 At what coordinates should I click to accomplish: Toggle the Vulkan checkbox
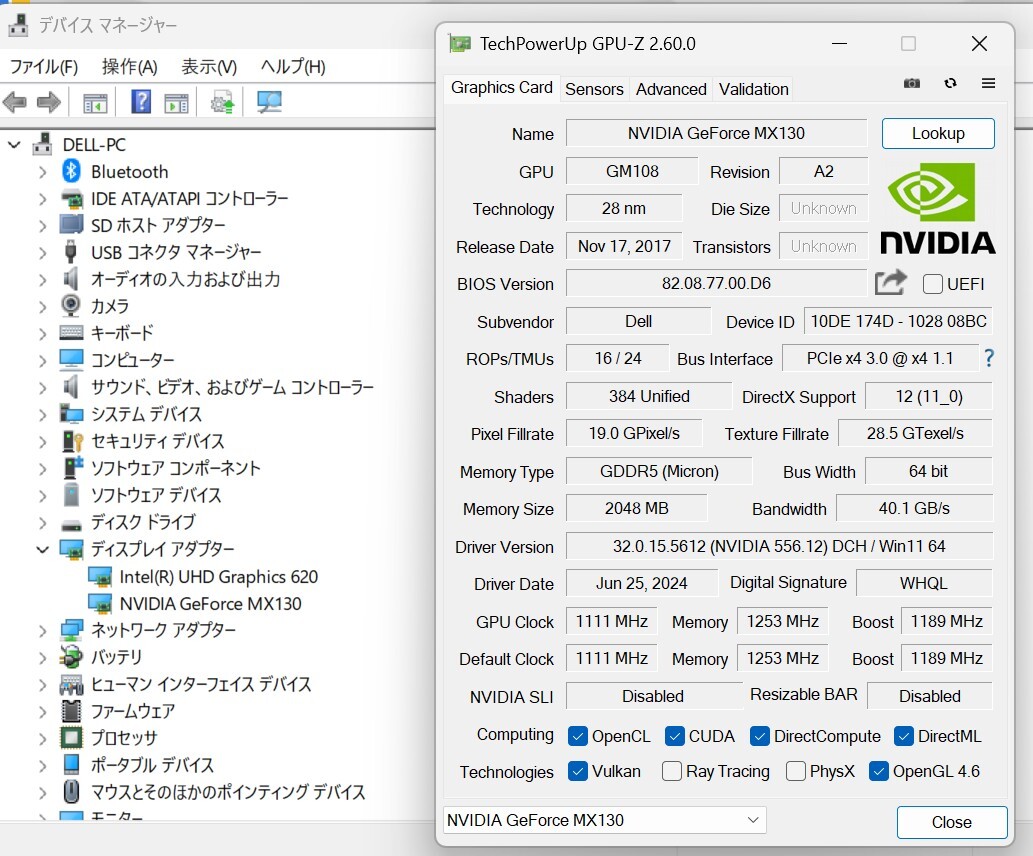(578, 771)
